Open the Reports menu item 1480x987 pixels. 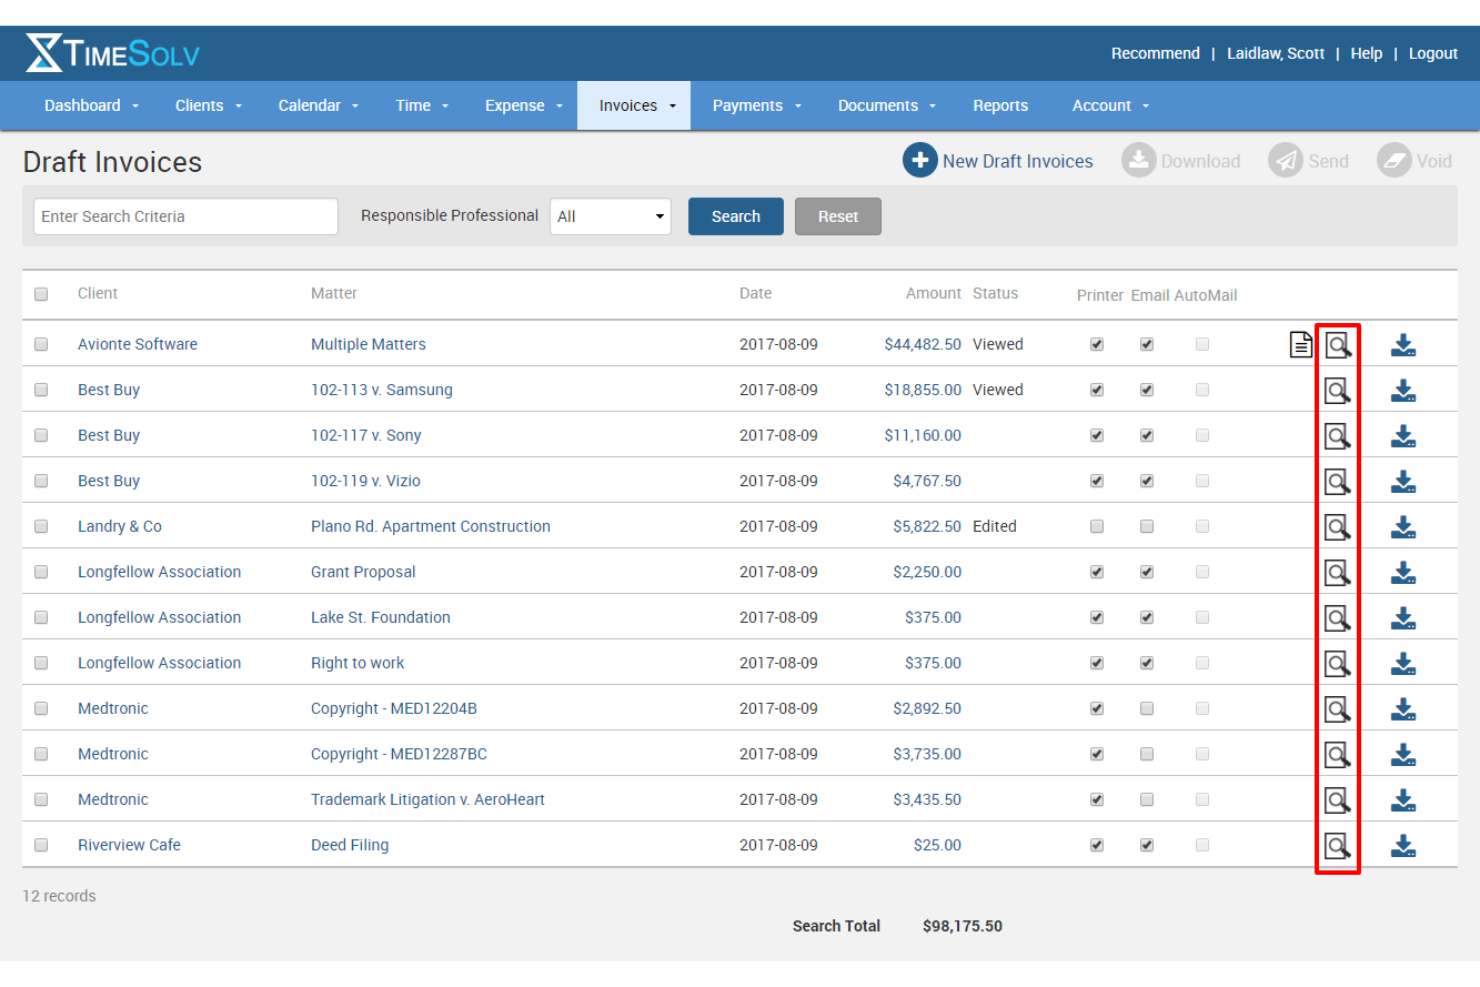pos(1000,105)
